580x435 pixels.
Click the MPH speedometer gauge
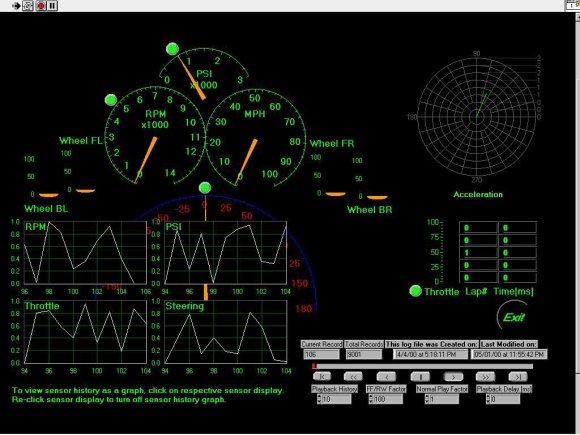pyautogui.click(x=256, y=137)
